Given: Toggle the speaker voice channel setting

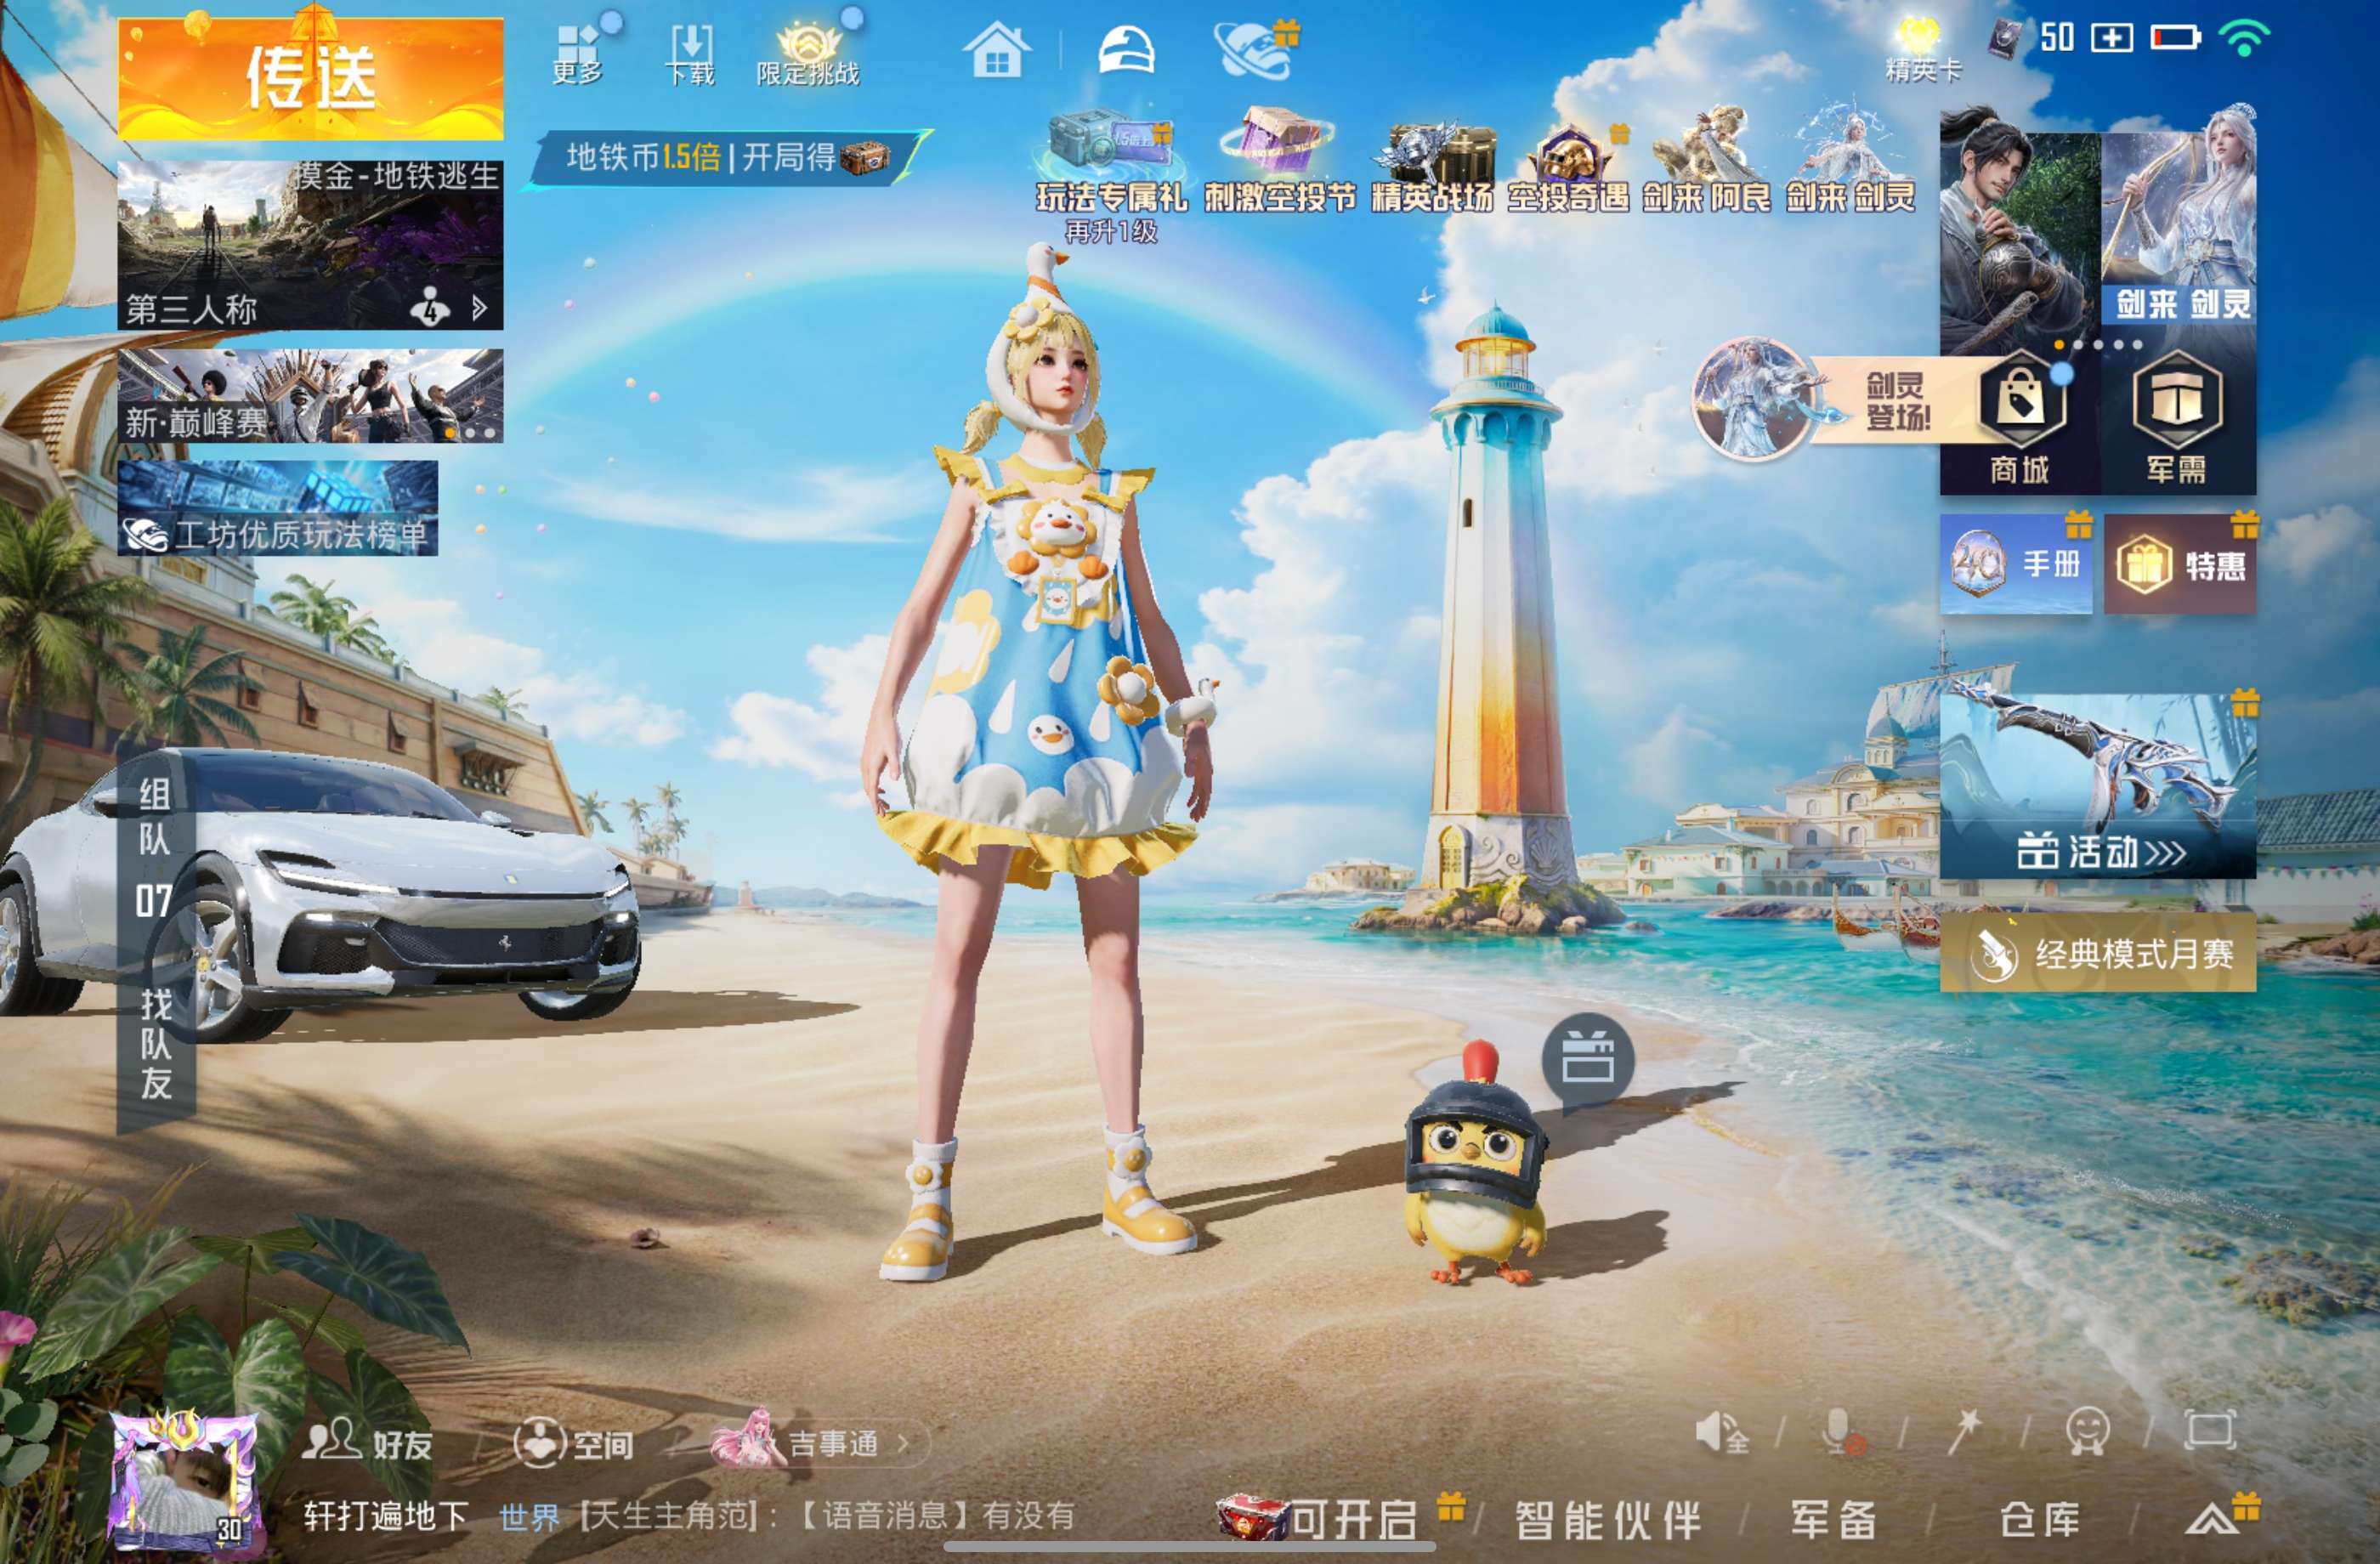Looking at the screenshot, I should pyautogui.click(x=1722, y=1433).
